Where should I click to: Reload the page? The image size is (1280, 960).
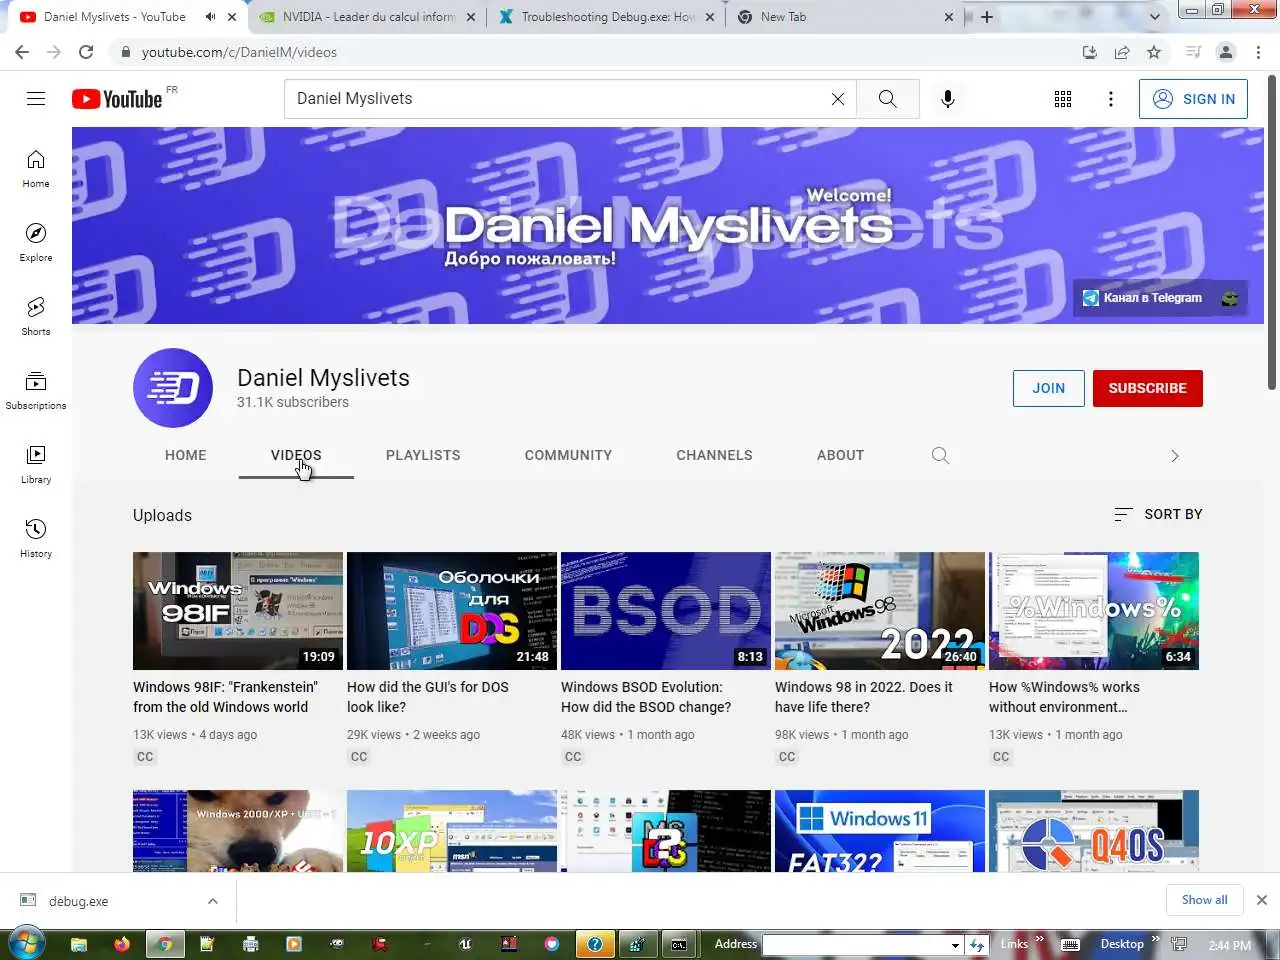tap(86, 52)
